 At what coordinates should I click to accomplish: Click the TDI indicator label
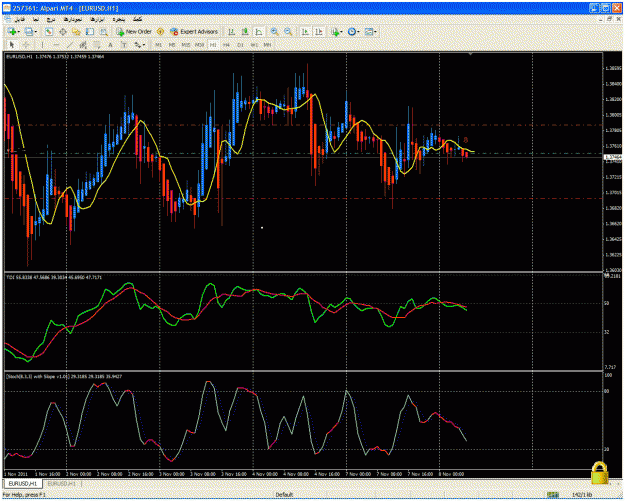pos(54,277)
